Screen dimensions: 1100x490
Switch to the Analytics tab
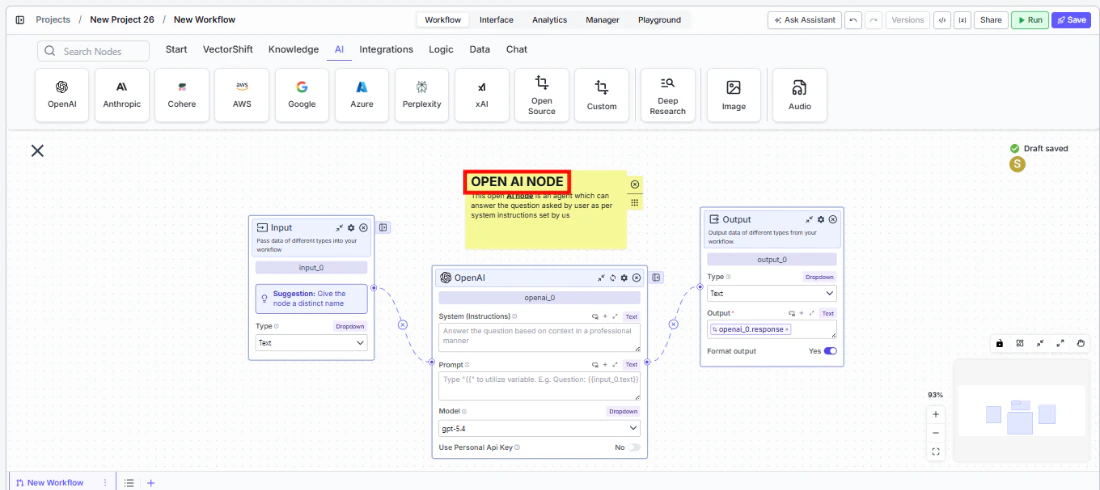pyautogui.click(x=549, y=20)
